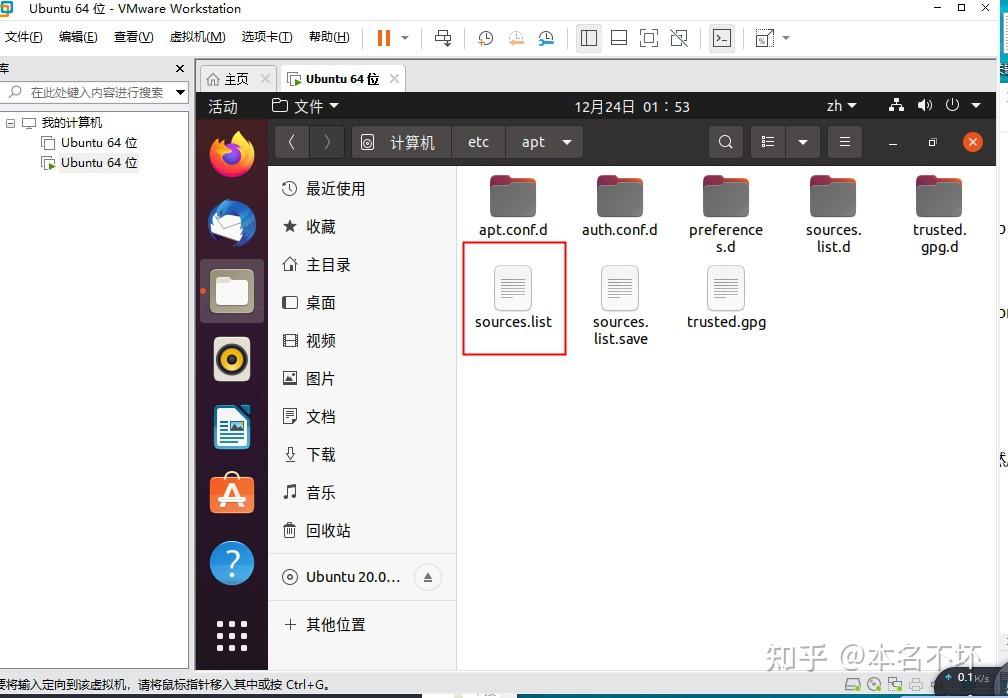Screen dimensions: 1008x698
Task: Switch to the 主页 tab
Action: coord(237,79)
